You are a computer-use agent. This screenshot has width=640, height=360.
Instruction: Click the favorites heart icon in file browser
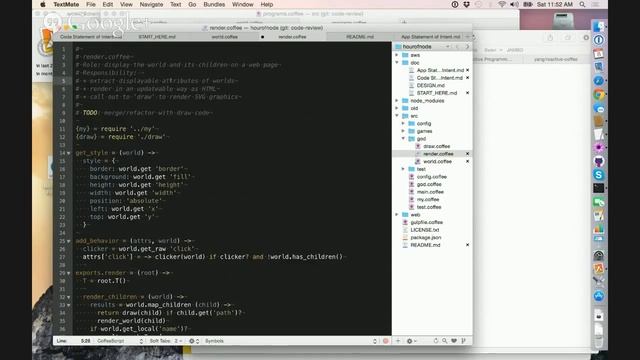pos(454,341)
